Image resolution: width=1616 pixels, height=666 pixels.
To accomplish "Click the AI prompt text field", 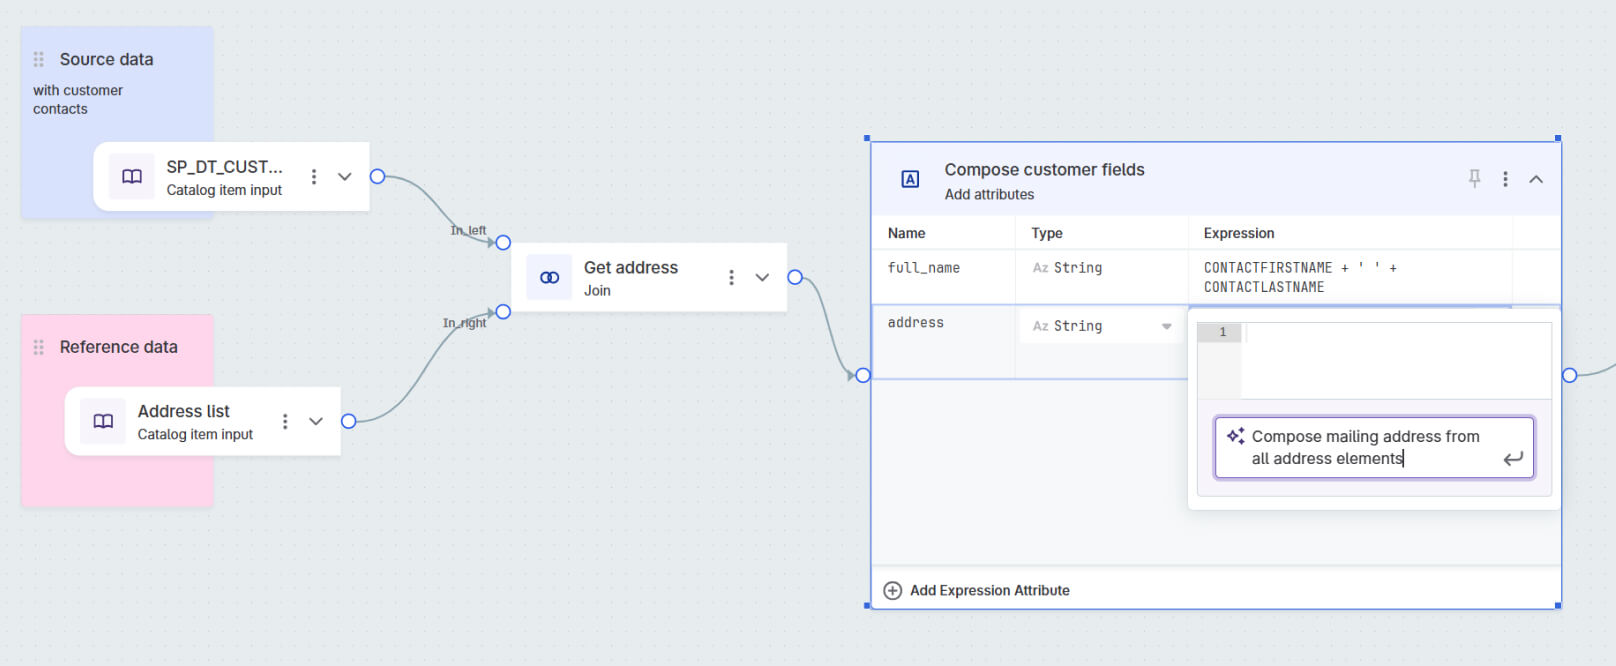I will (x=1365, y=448).
